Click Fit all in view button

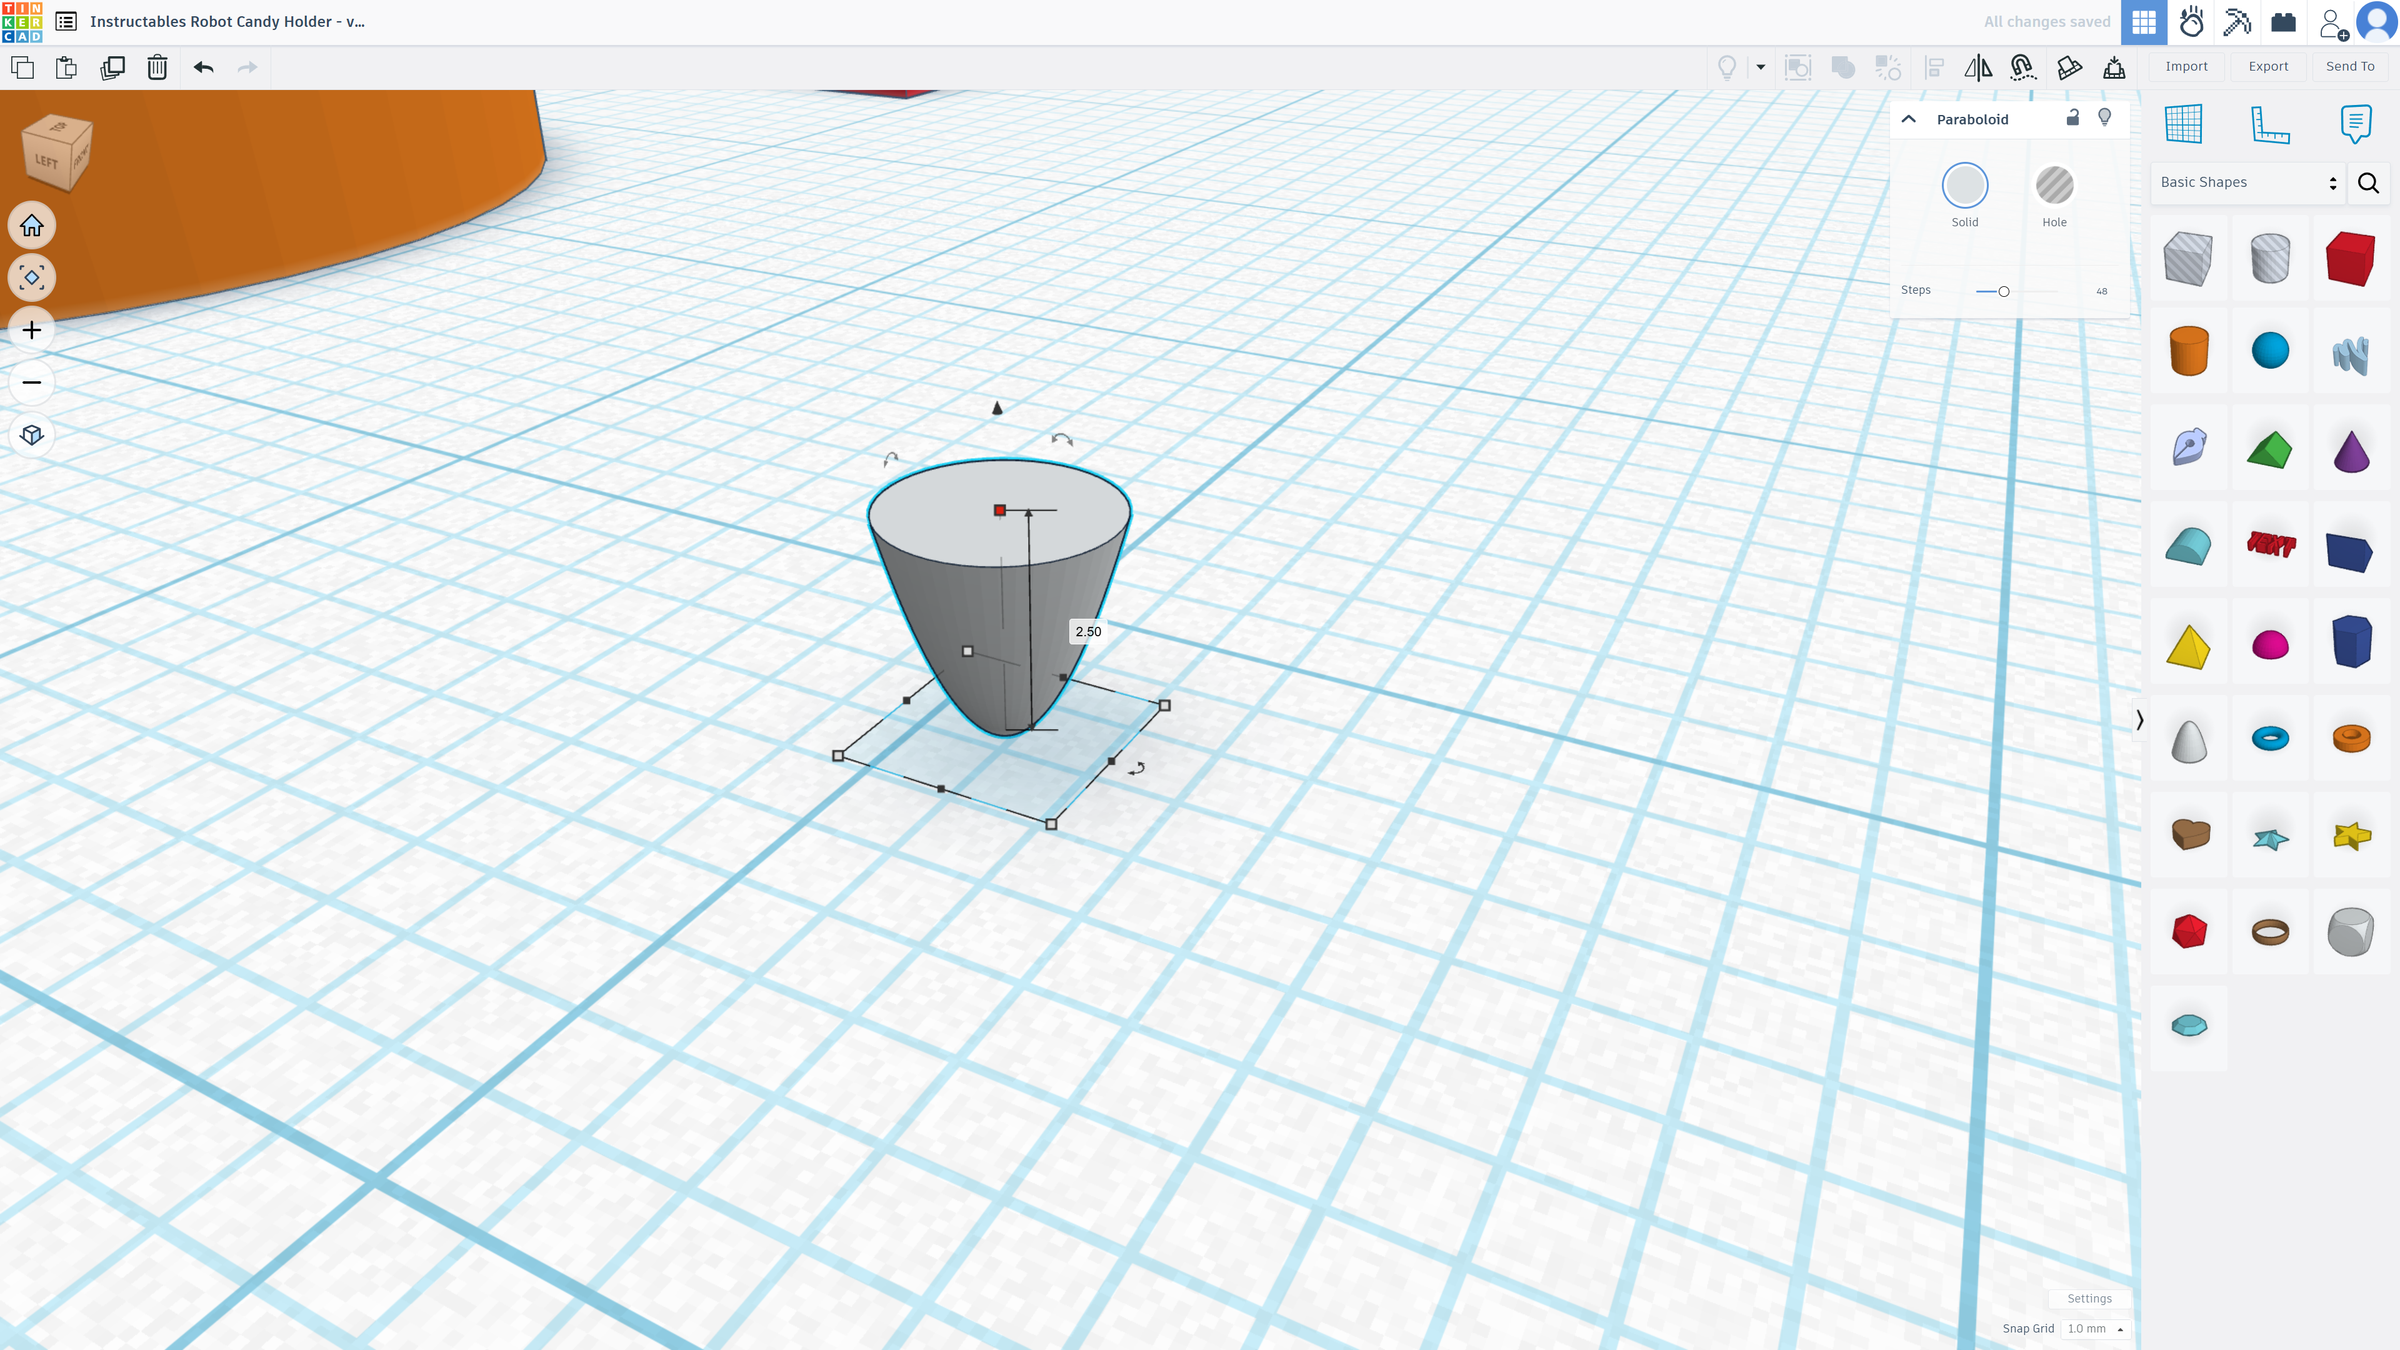coord(32,278)
